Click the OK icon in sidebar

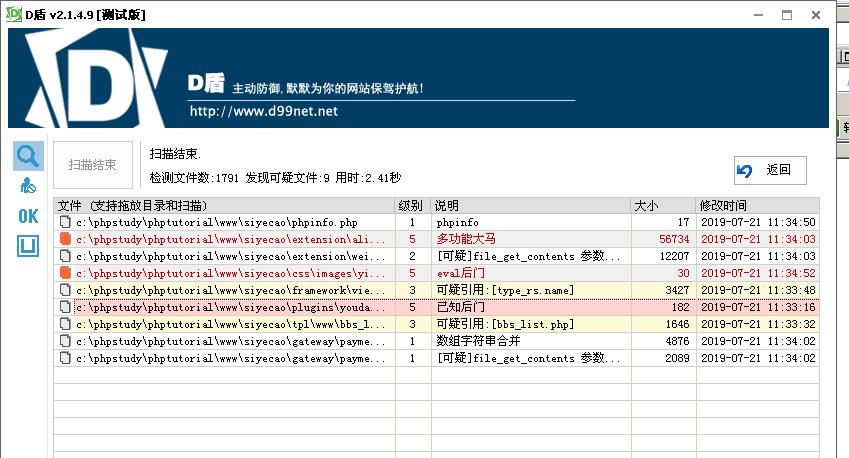click(28, 217)
